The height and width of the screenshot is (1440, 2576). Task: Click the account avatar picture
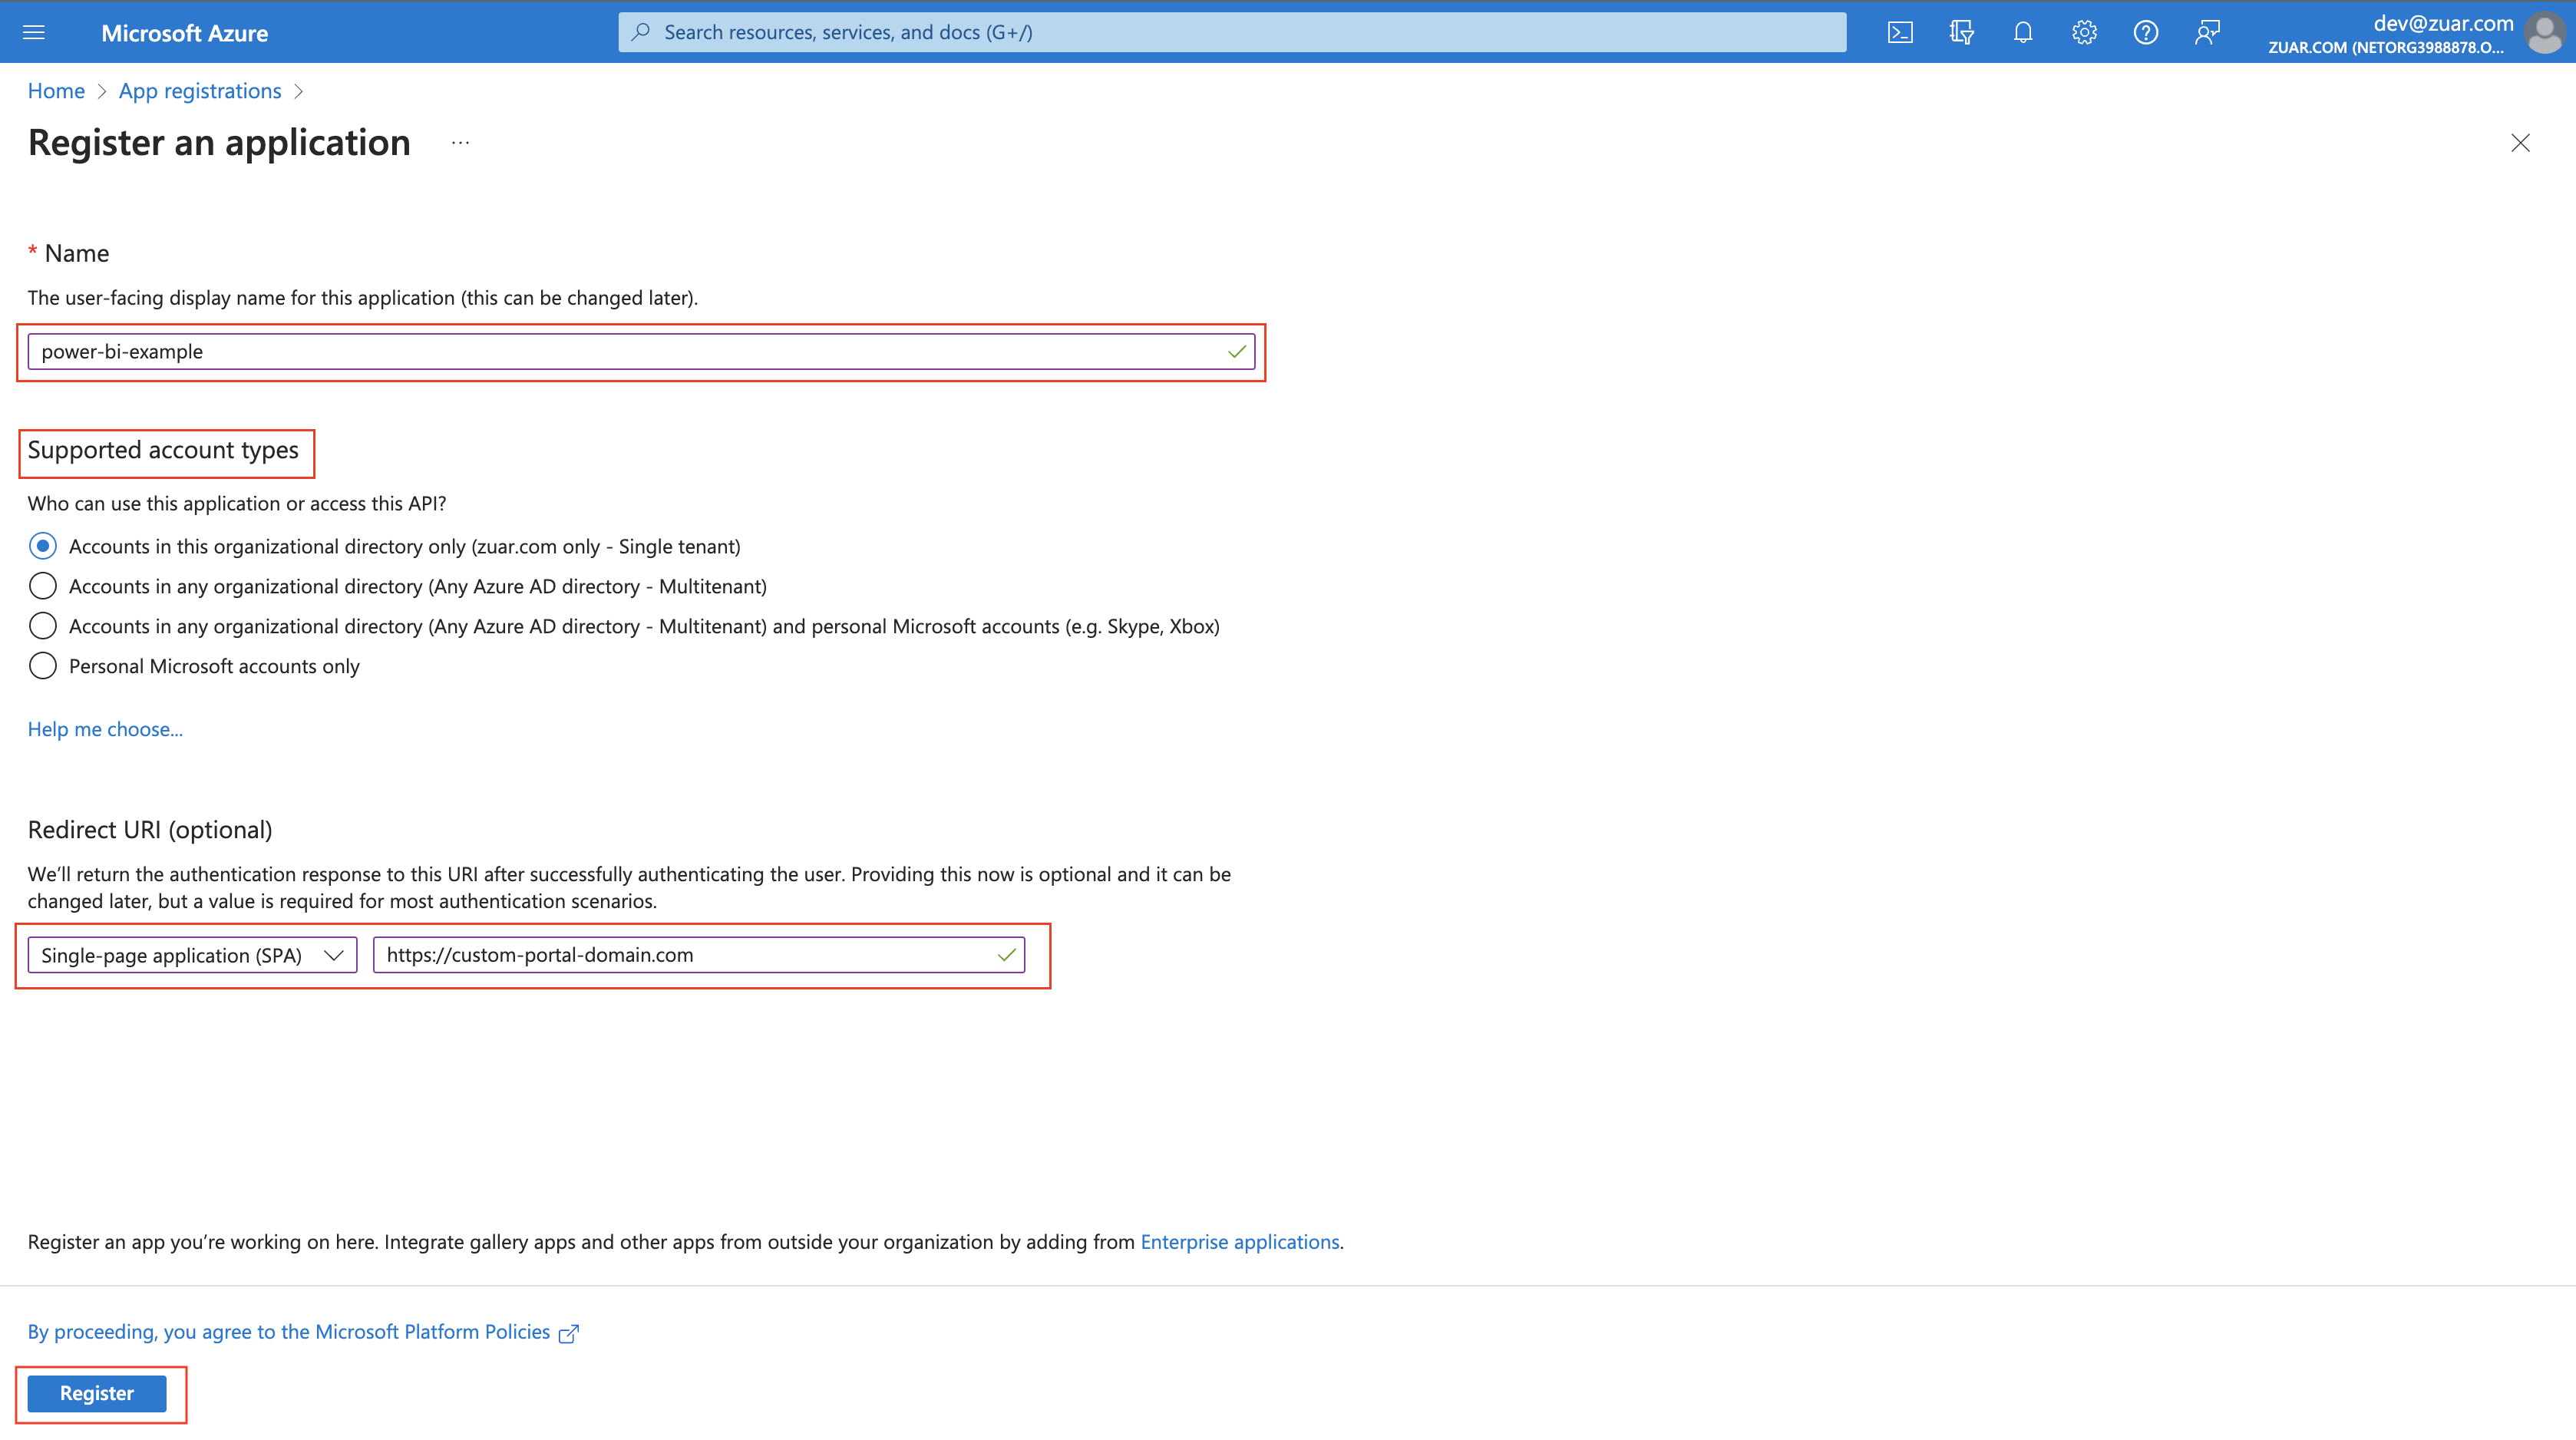[x=2545, y=33]
